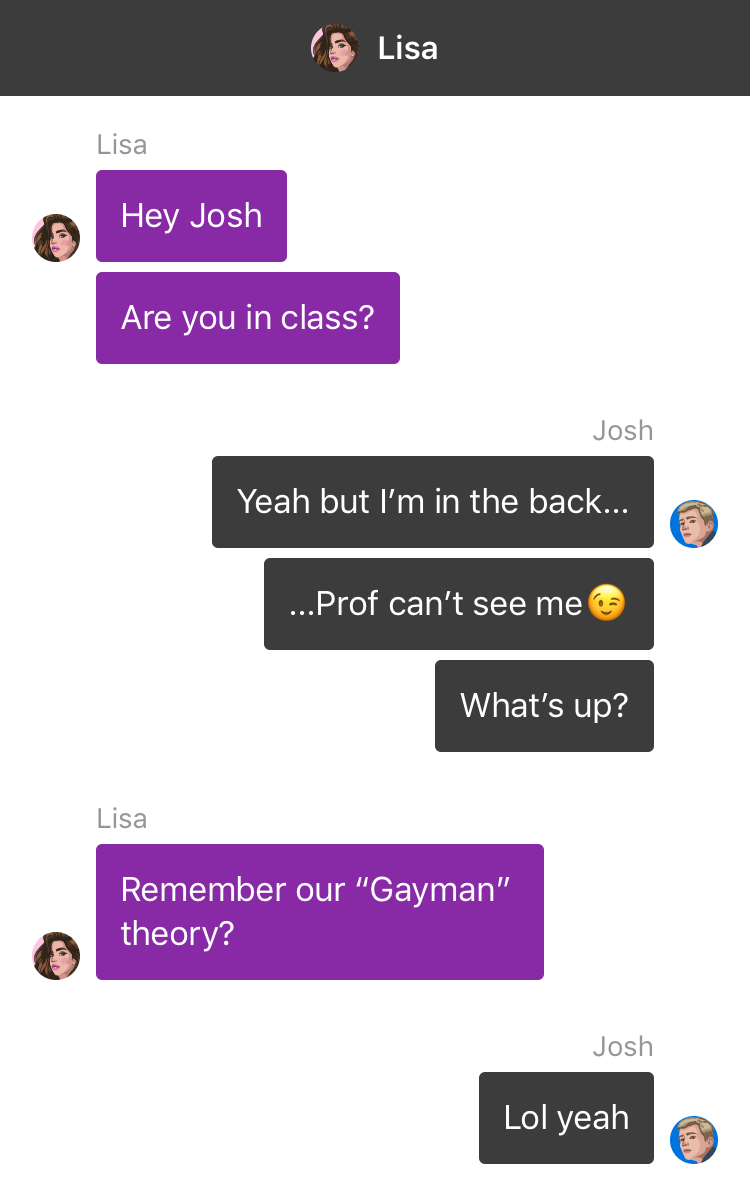Click the "Josh" sender label above "Yeah but"
The height and width of the screenshot is (1204, 750).
pos(623,431)
